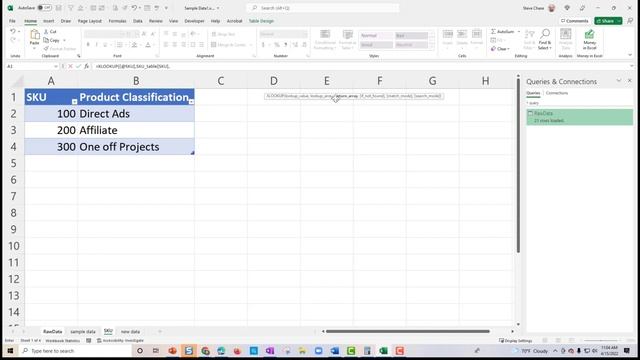Select the cell containing Affiliate

pos(136,130)
